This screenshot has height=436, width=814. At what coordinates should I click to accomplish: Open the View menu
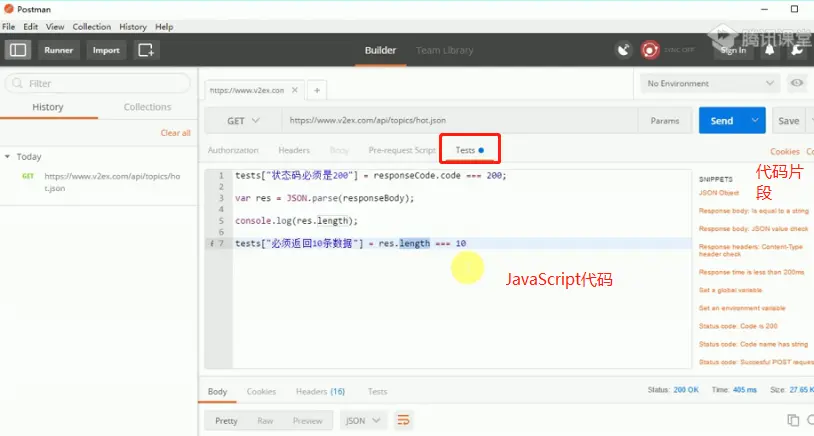click(55, 26)
